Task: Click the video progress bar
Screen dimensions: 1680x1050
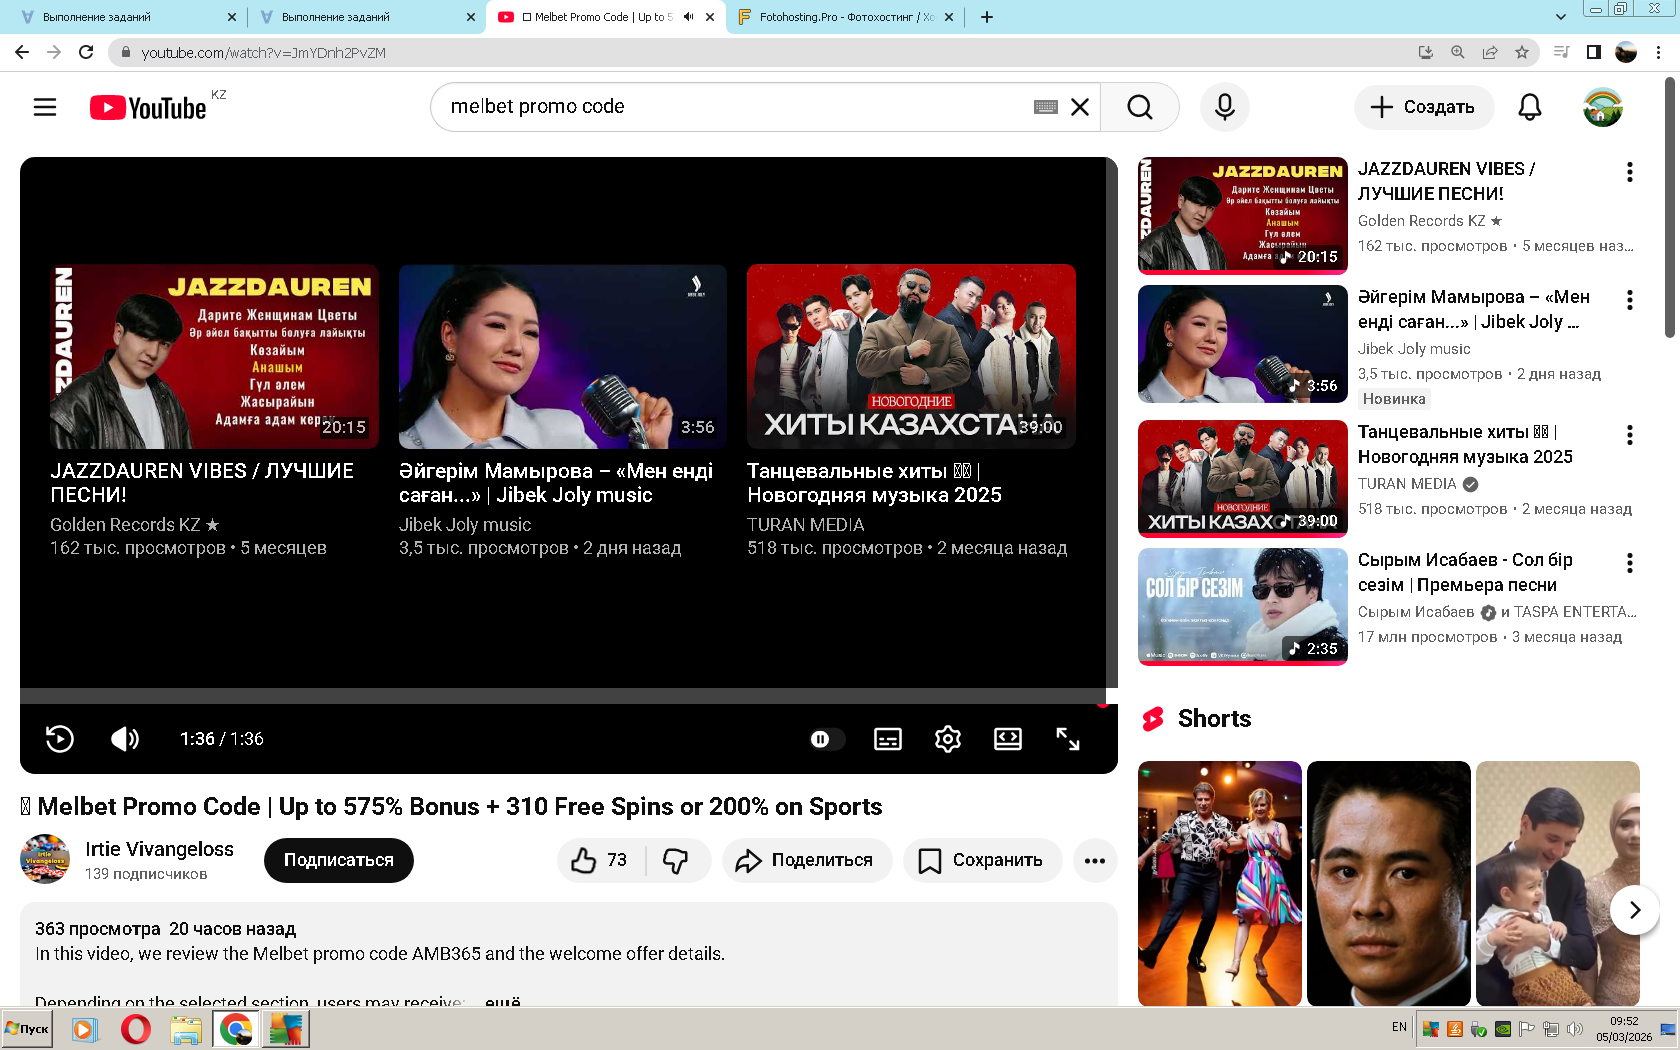Action: point(560,696)
